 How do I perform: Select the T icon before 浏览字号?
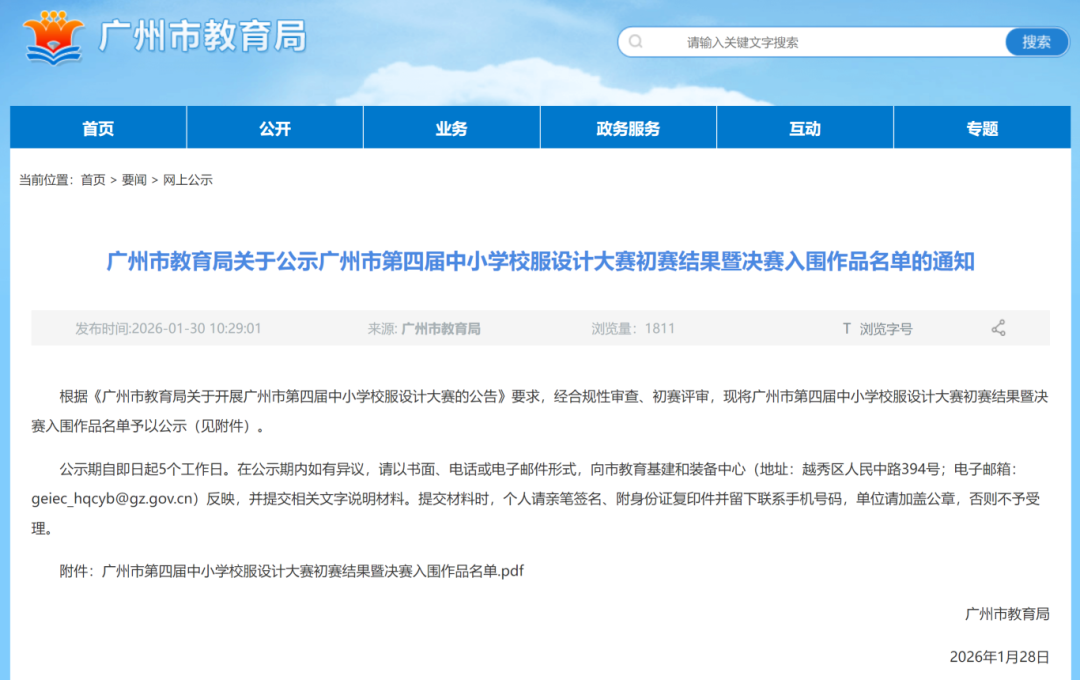click(848, 328)
